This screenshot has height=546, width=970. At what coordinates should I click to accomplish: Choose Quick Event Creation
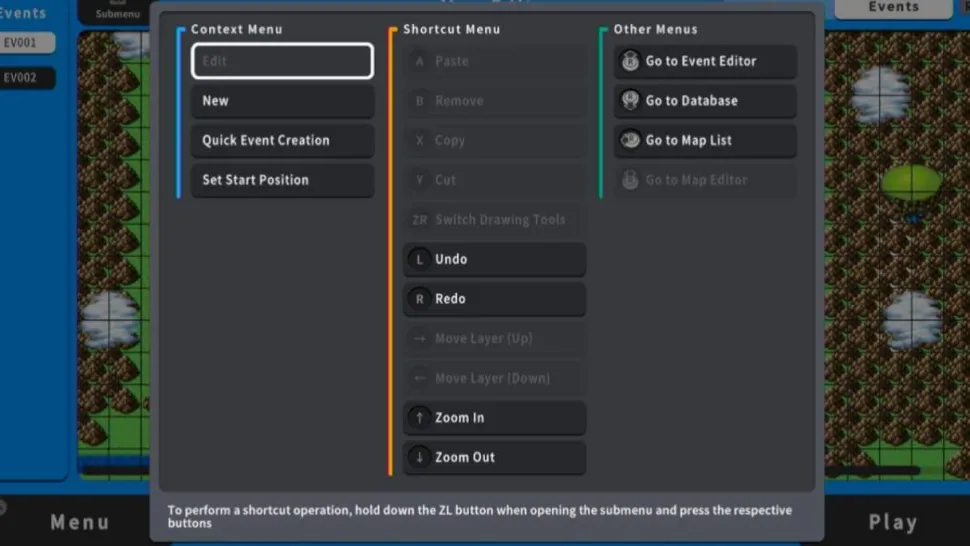[x=282, y=141]
